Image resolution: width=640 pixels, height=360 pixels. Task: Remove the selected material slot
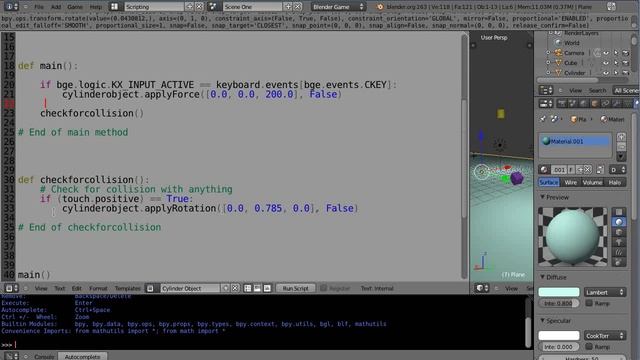click(621, 147)
